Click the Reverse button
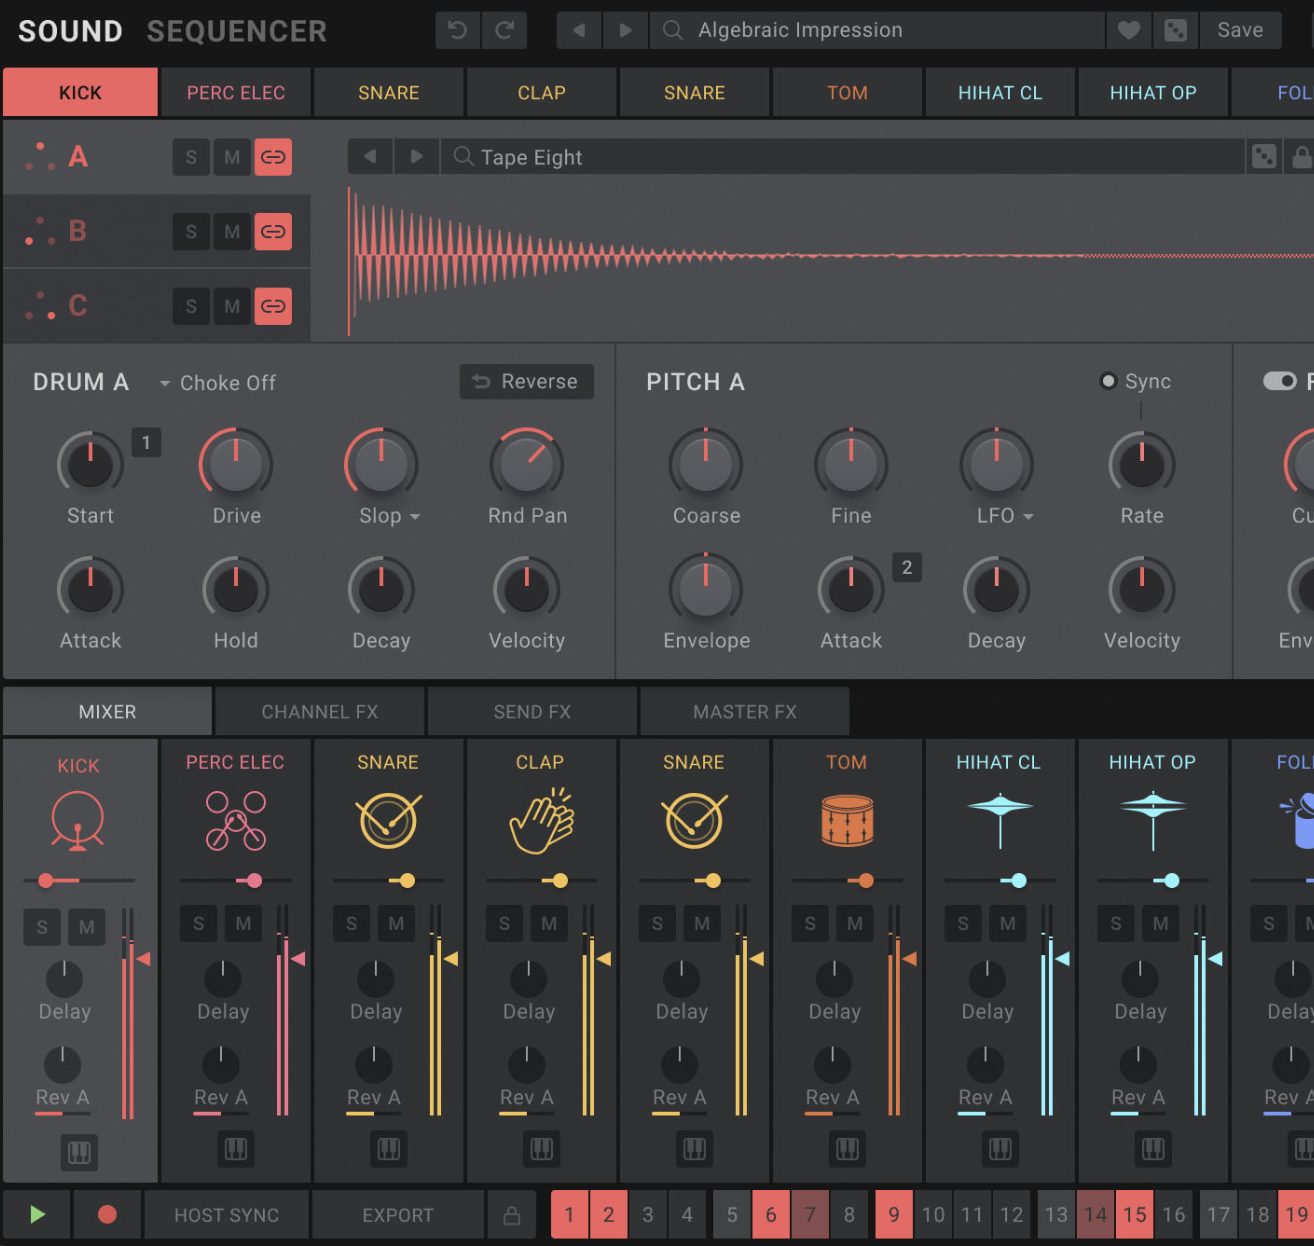 tap(527, 382)
